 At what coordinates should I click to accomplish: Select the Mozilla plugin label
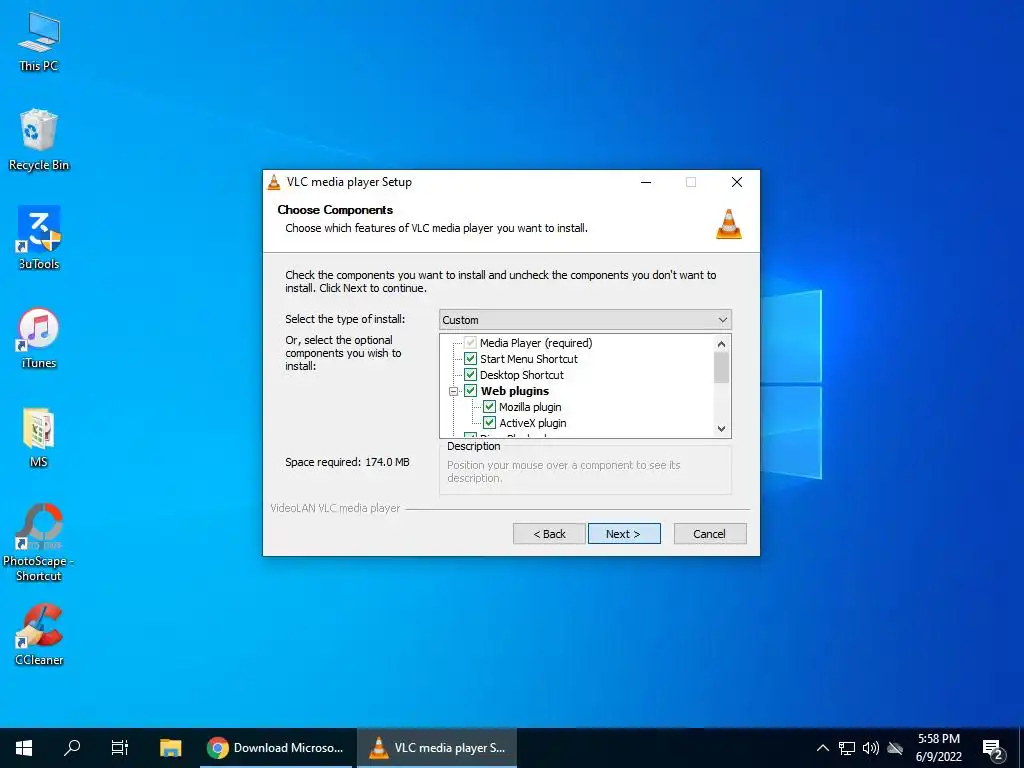[530, 407]
